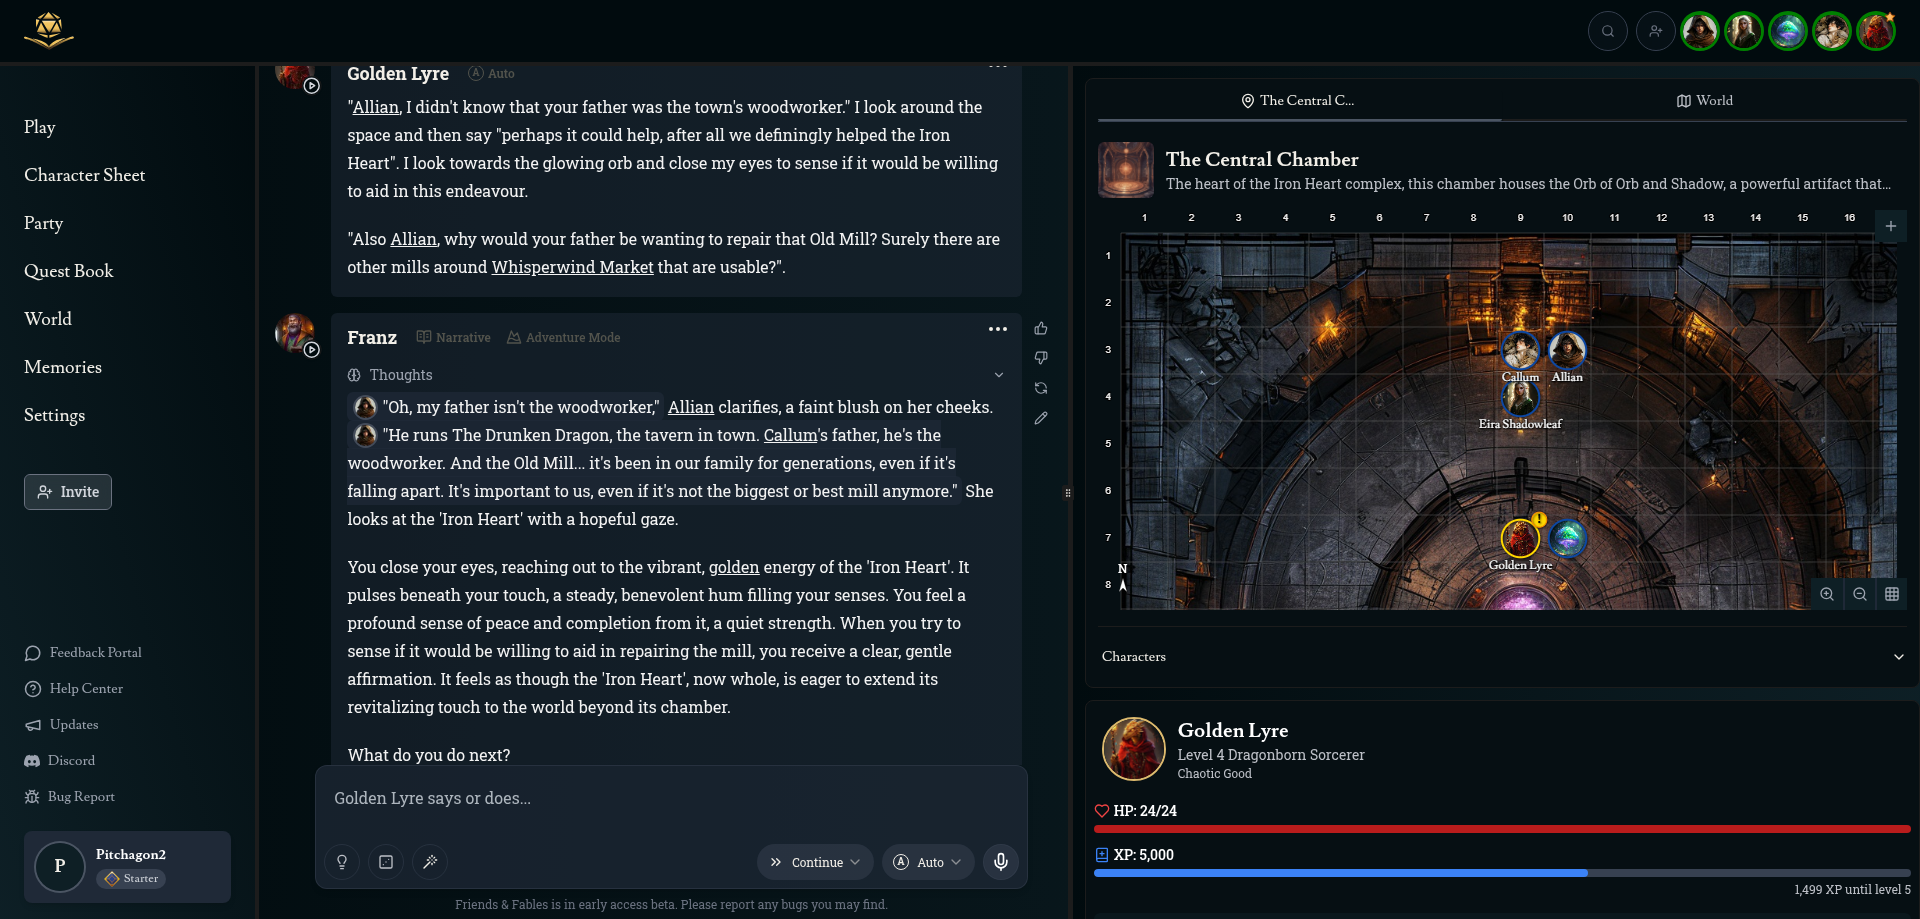Screen dimensions: 1920x919
Task: Click the thumbs up icon on Franz's message
Action: (1041, 329)
